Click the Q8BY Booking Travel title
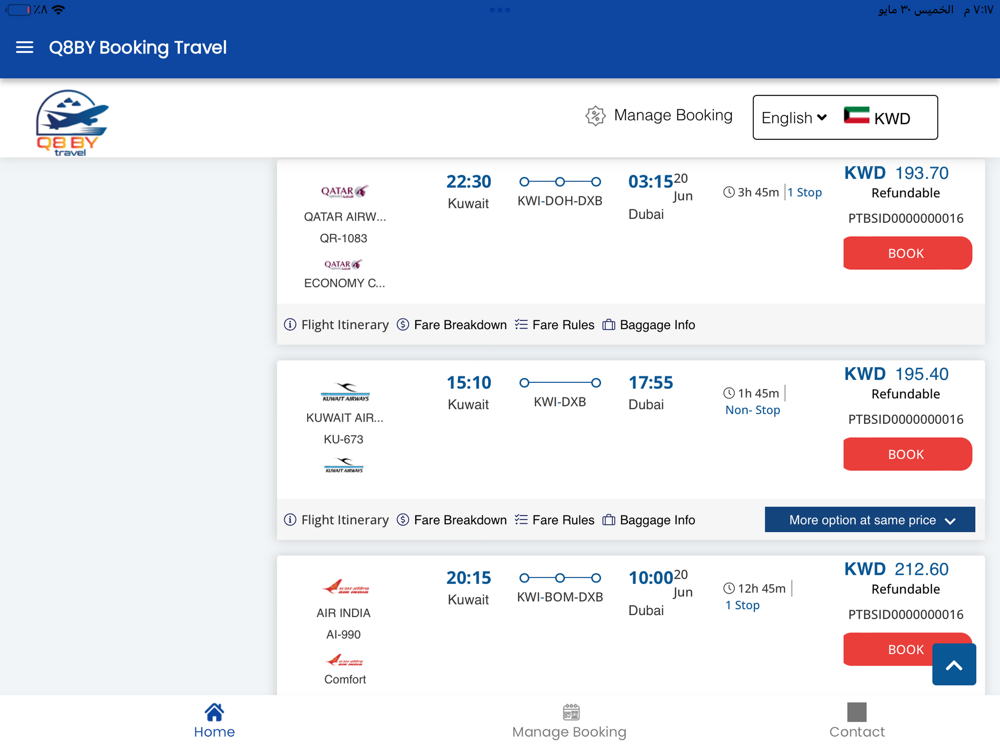This screenshot has width=1000, height=750. click(x=138, y=48)
